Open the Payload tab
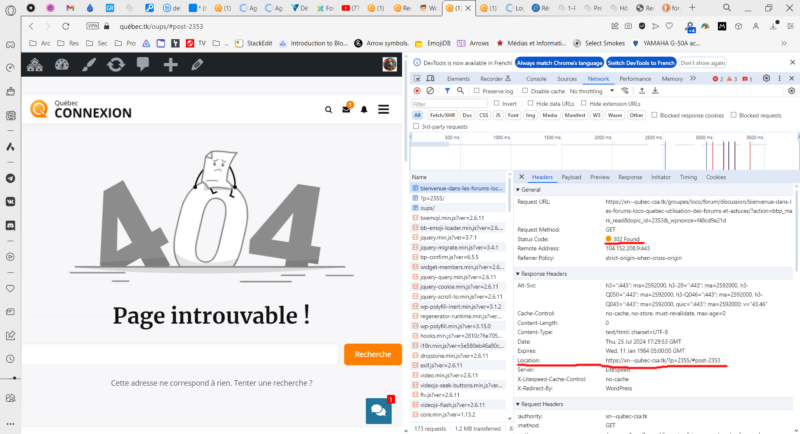800x434 pixels. tap(571, 177)
